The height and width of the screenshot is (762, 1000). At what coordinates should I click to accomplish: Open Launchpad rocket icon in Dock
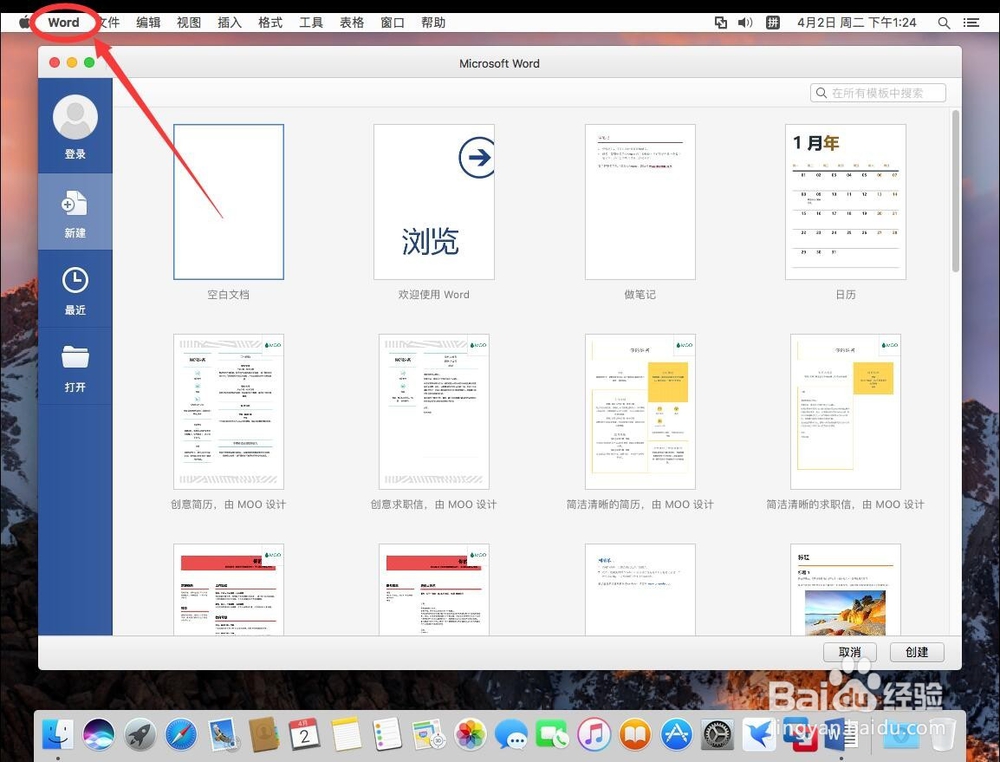(x=140, y=735)
